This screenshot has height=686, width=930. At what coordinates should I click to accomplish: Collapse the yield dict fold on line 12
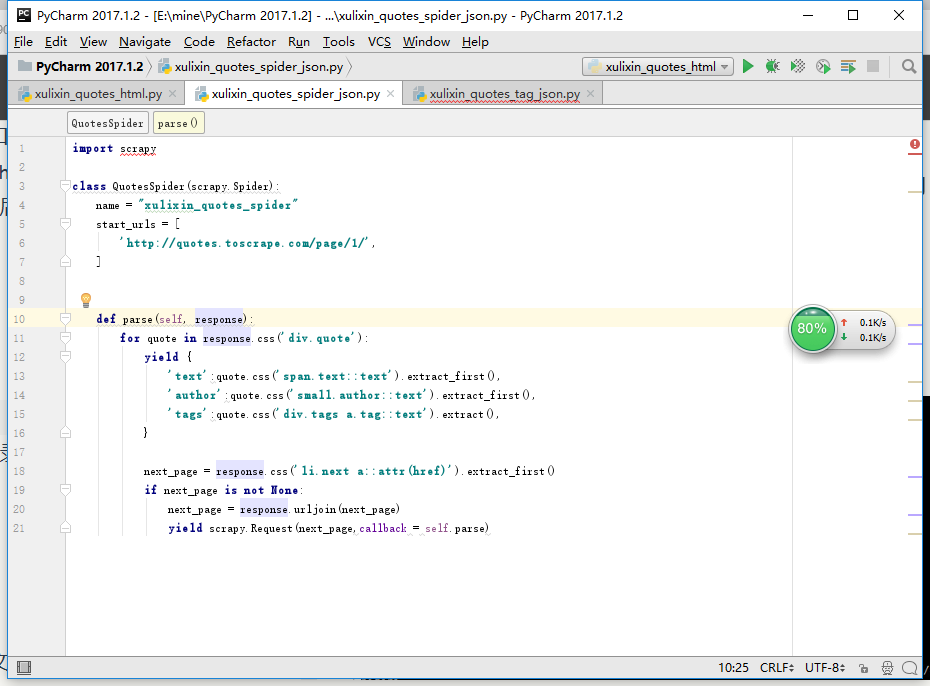coord(65,357)
